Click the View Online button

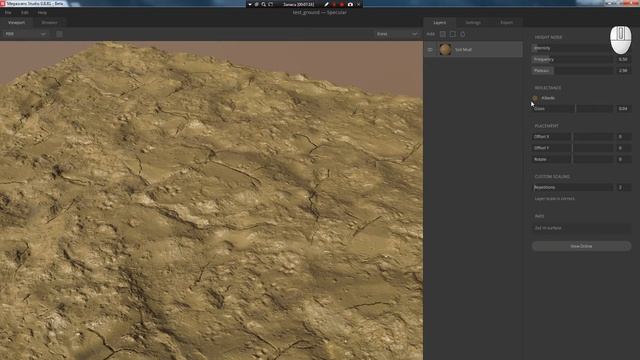581,246
